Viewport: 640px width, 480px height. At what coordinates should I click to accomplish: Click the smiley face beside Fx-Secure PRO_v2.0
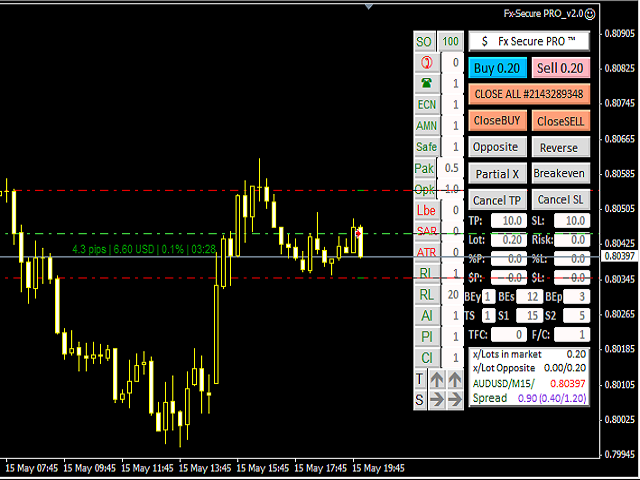(x=590, y=14)
